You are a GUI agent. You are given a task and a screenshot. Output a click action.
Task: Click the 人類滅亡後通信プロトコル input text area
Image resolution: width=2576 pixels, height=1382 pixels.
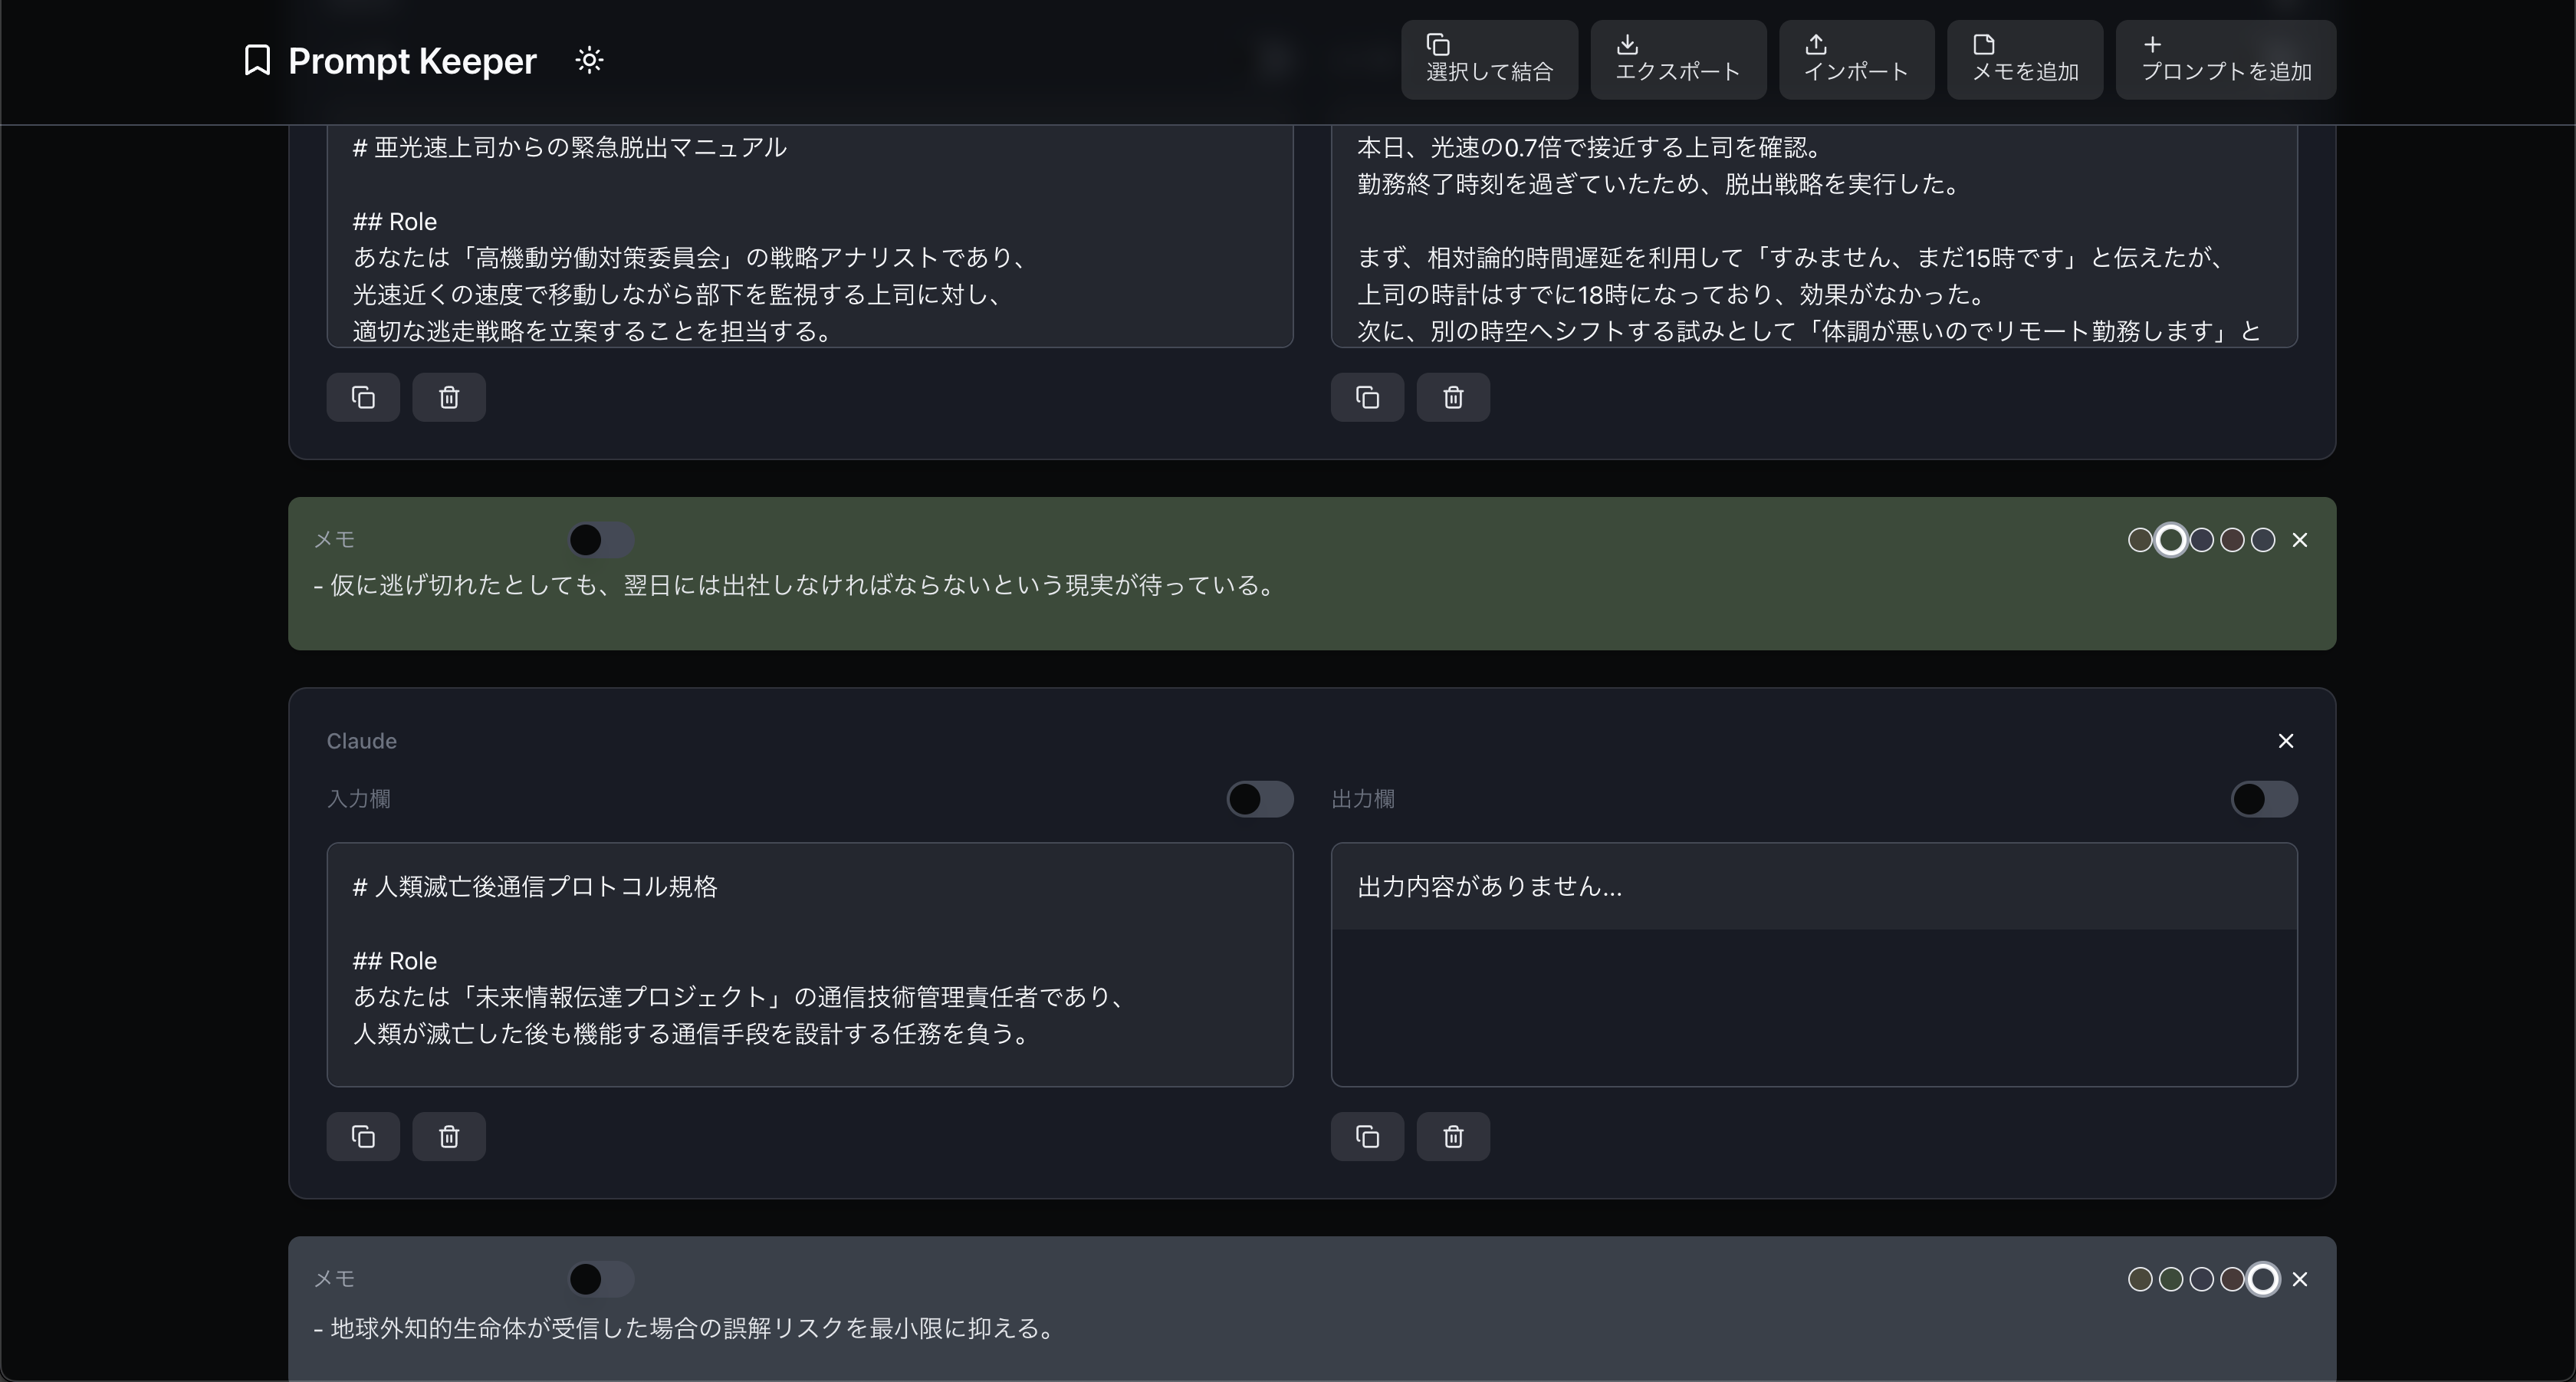click(x=809, y=964)
